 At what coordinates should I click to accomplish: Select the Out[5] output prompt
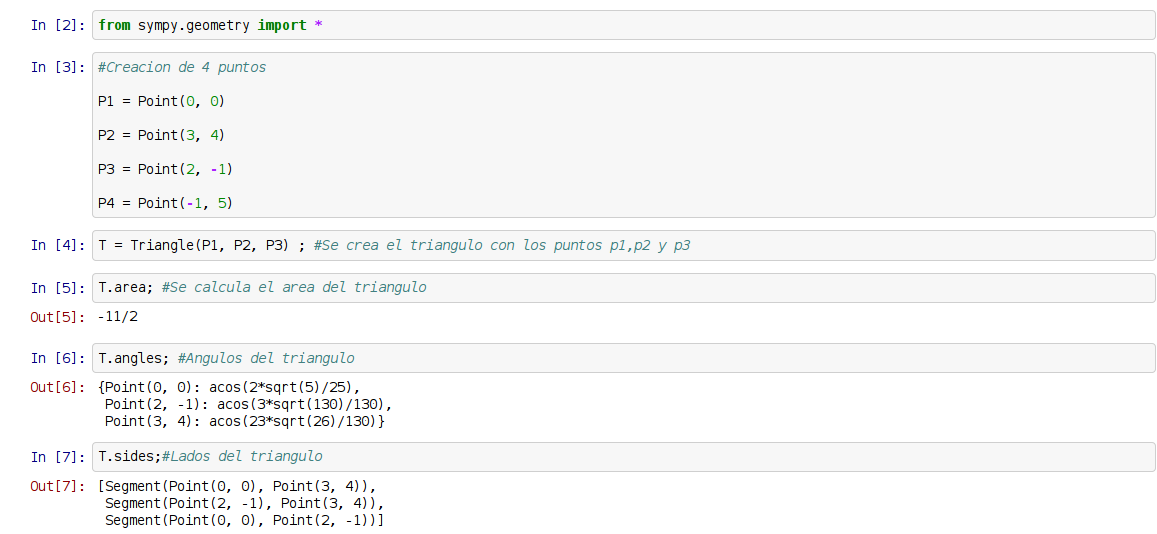point(58,316)
